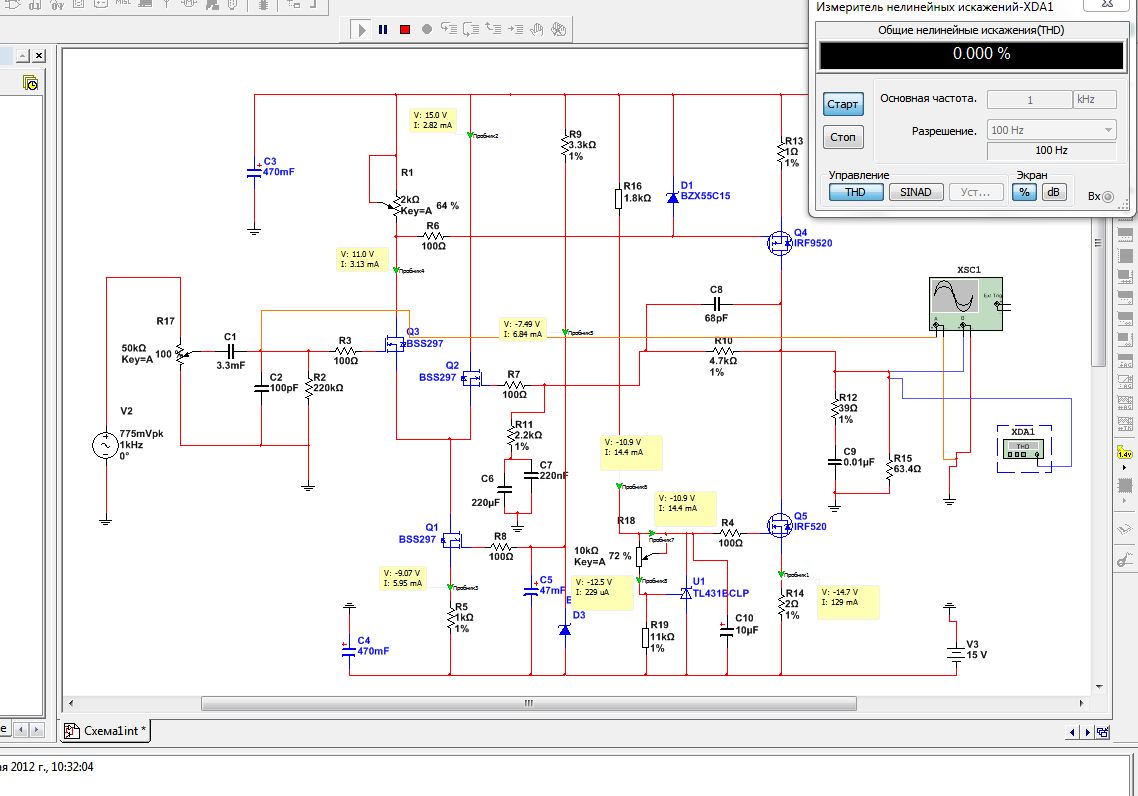Click Старт in the distortion analyzer
This screenshot has height=796, width=1138.
coord(843,104)
